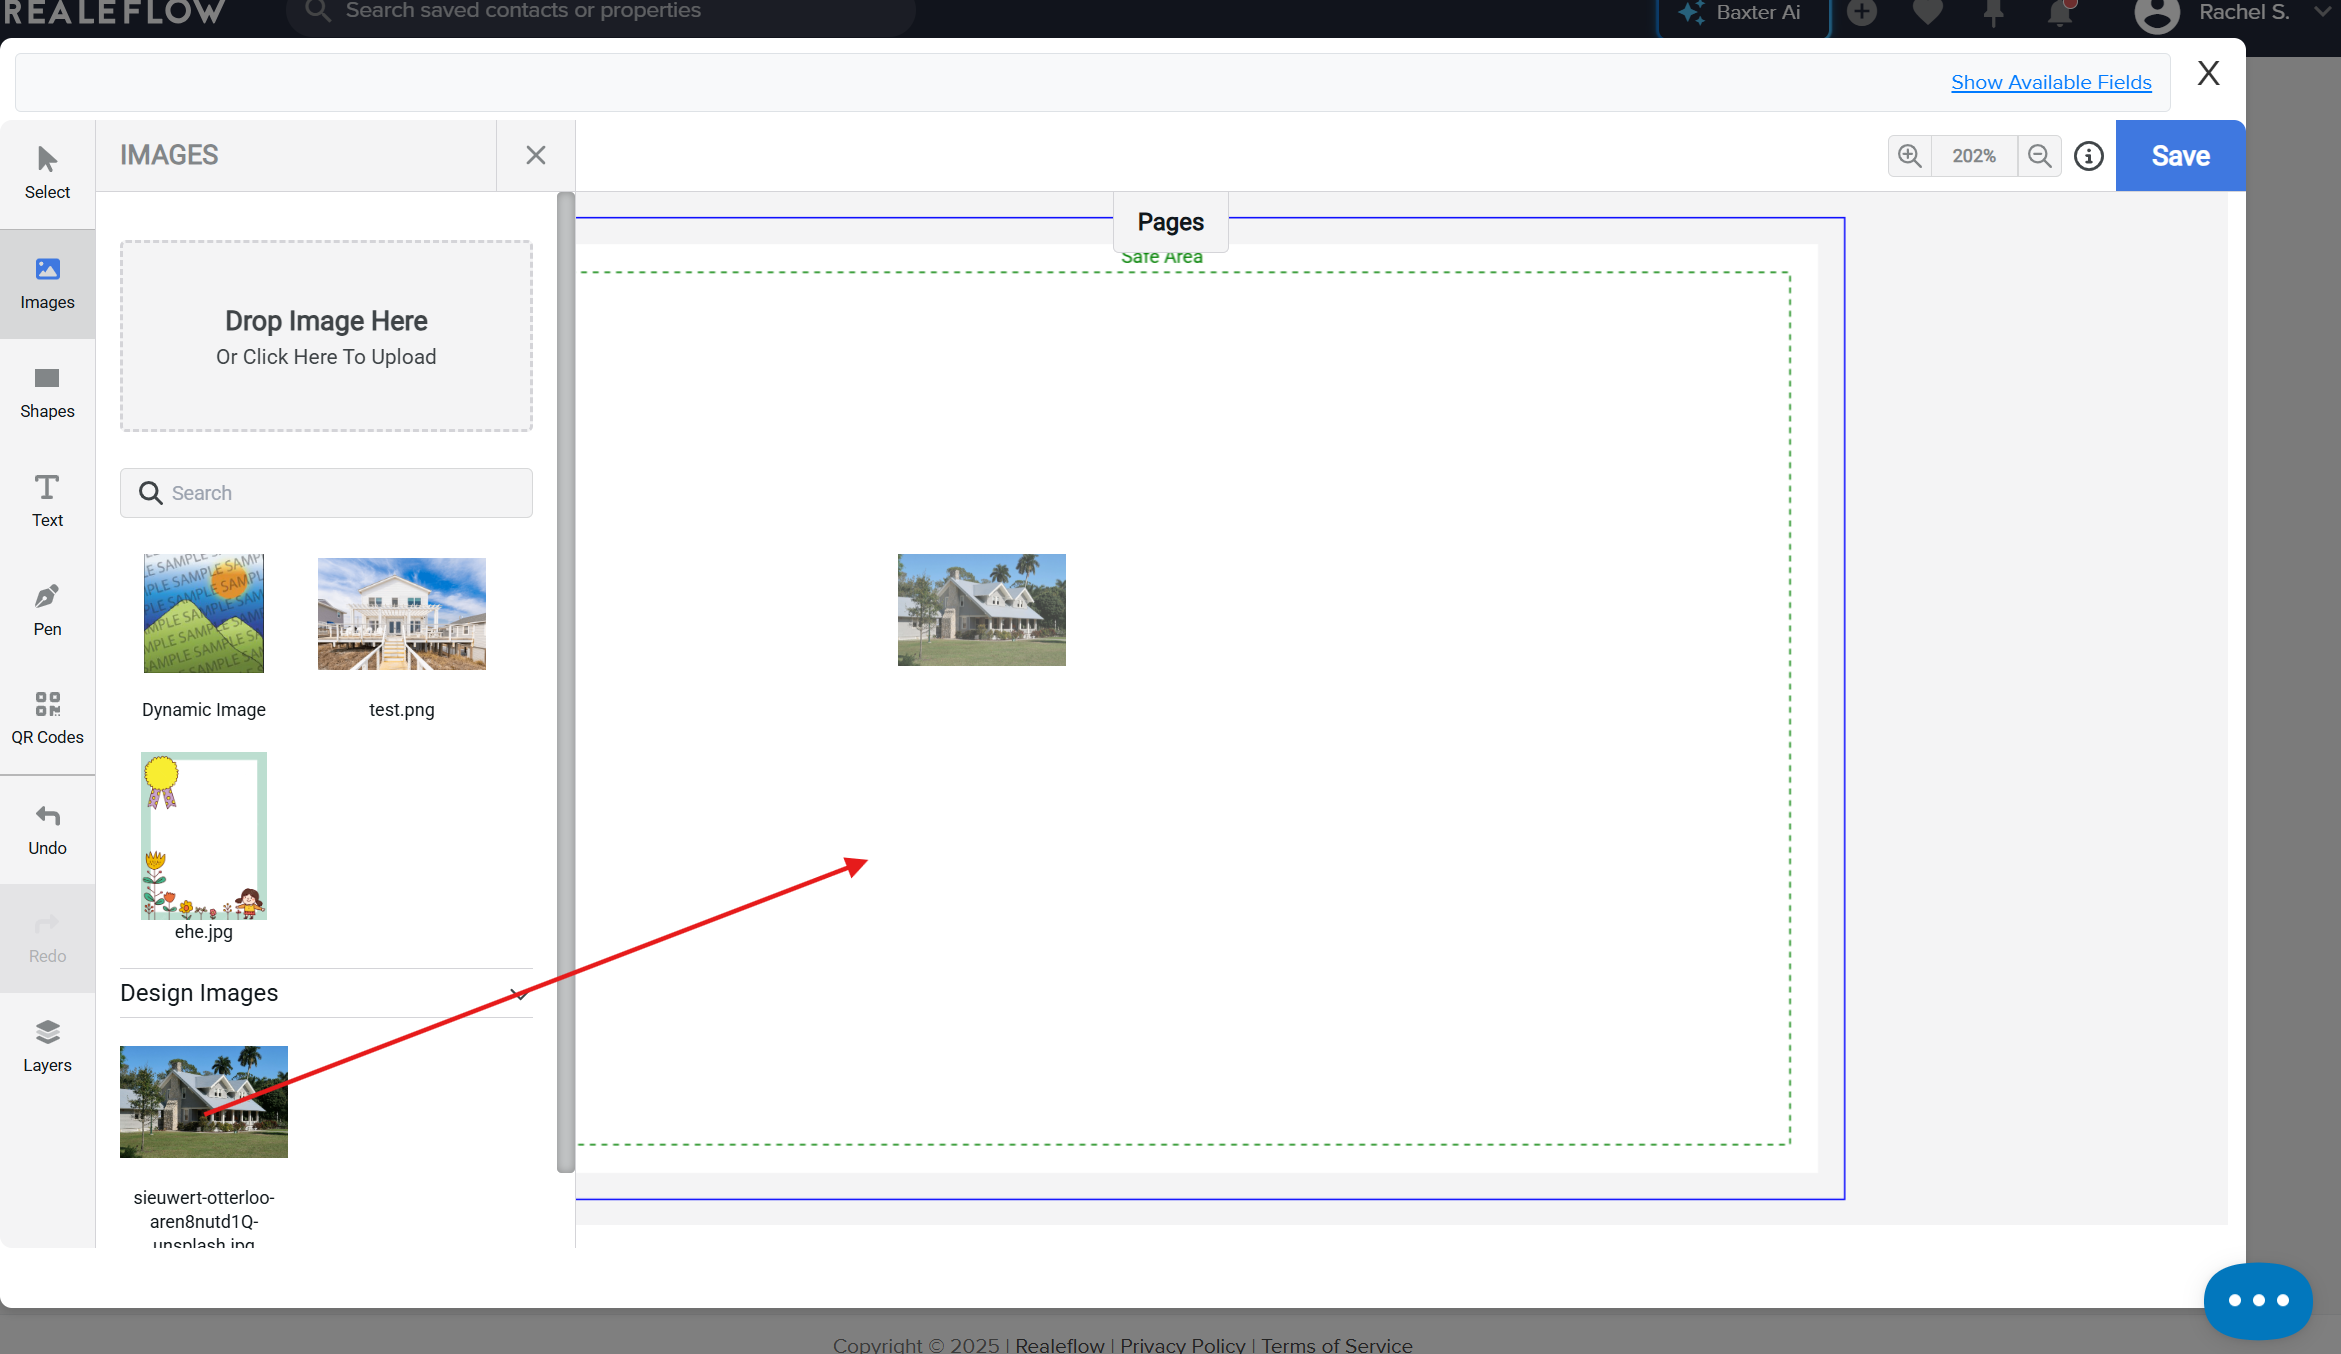
Task: Switch to the Images sidebar tab
Action: (x=47, y=283)
